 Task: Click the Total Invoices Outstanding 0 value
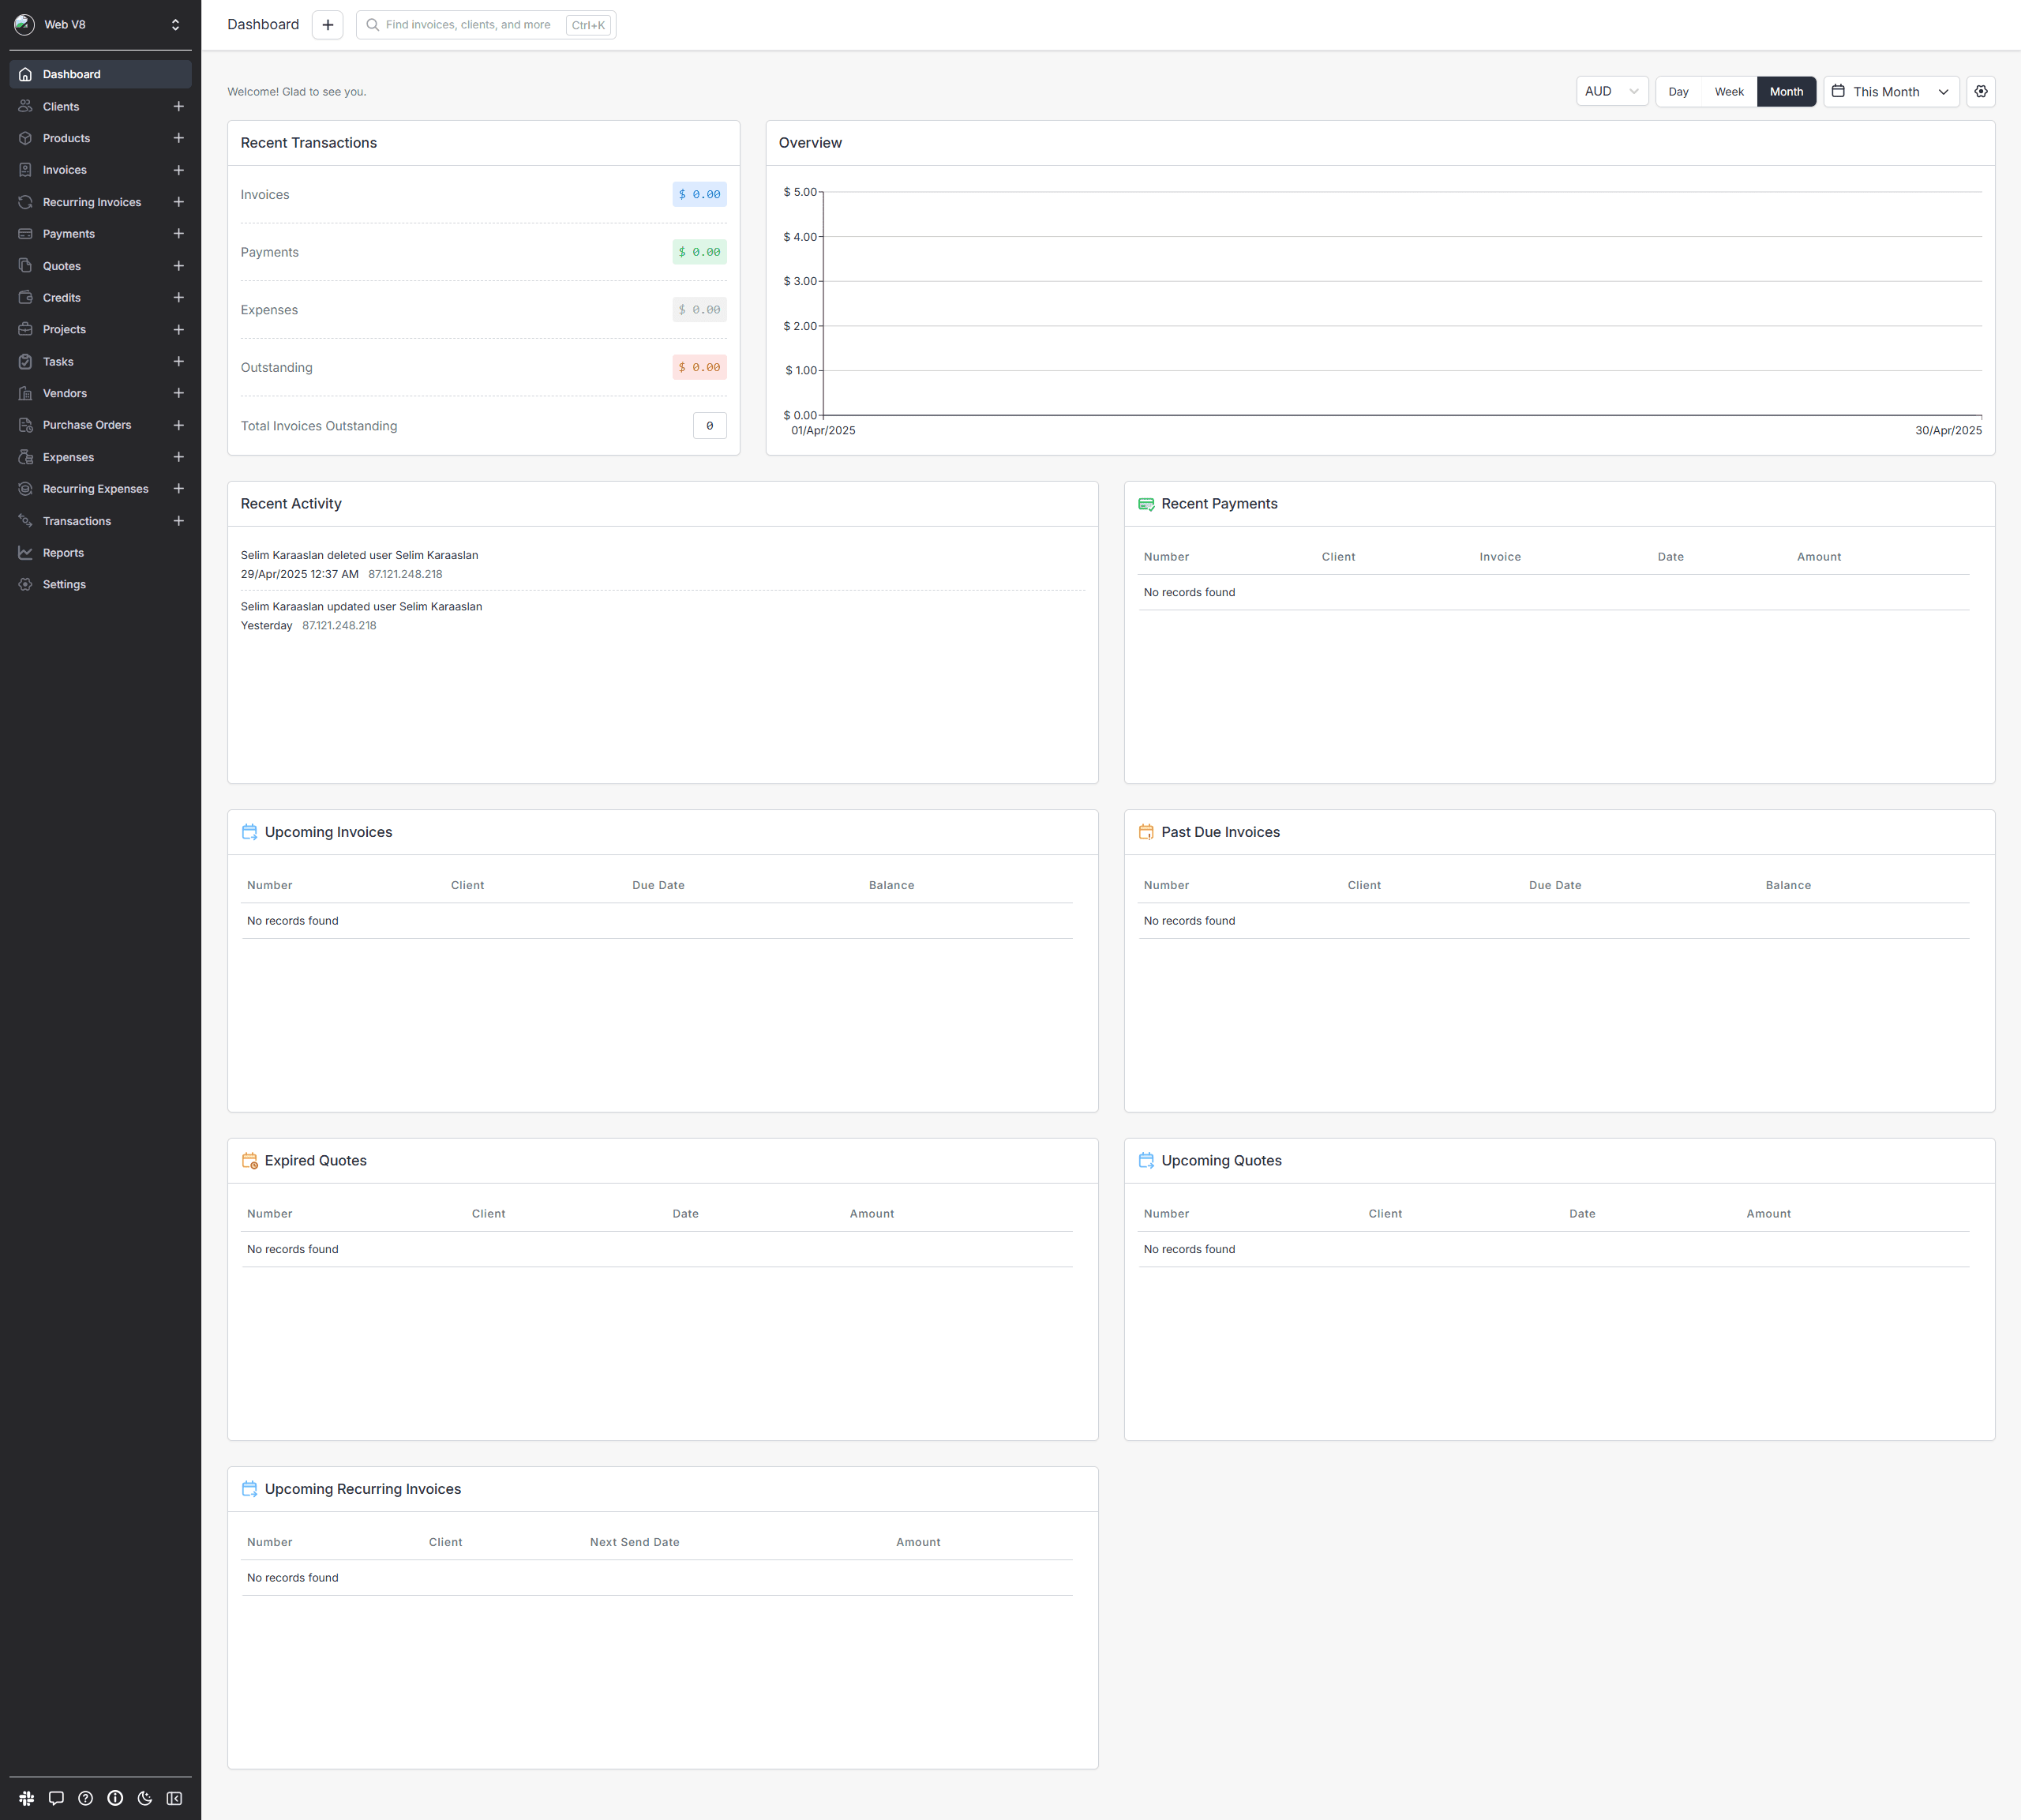pos(709,426)
